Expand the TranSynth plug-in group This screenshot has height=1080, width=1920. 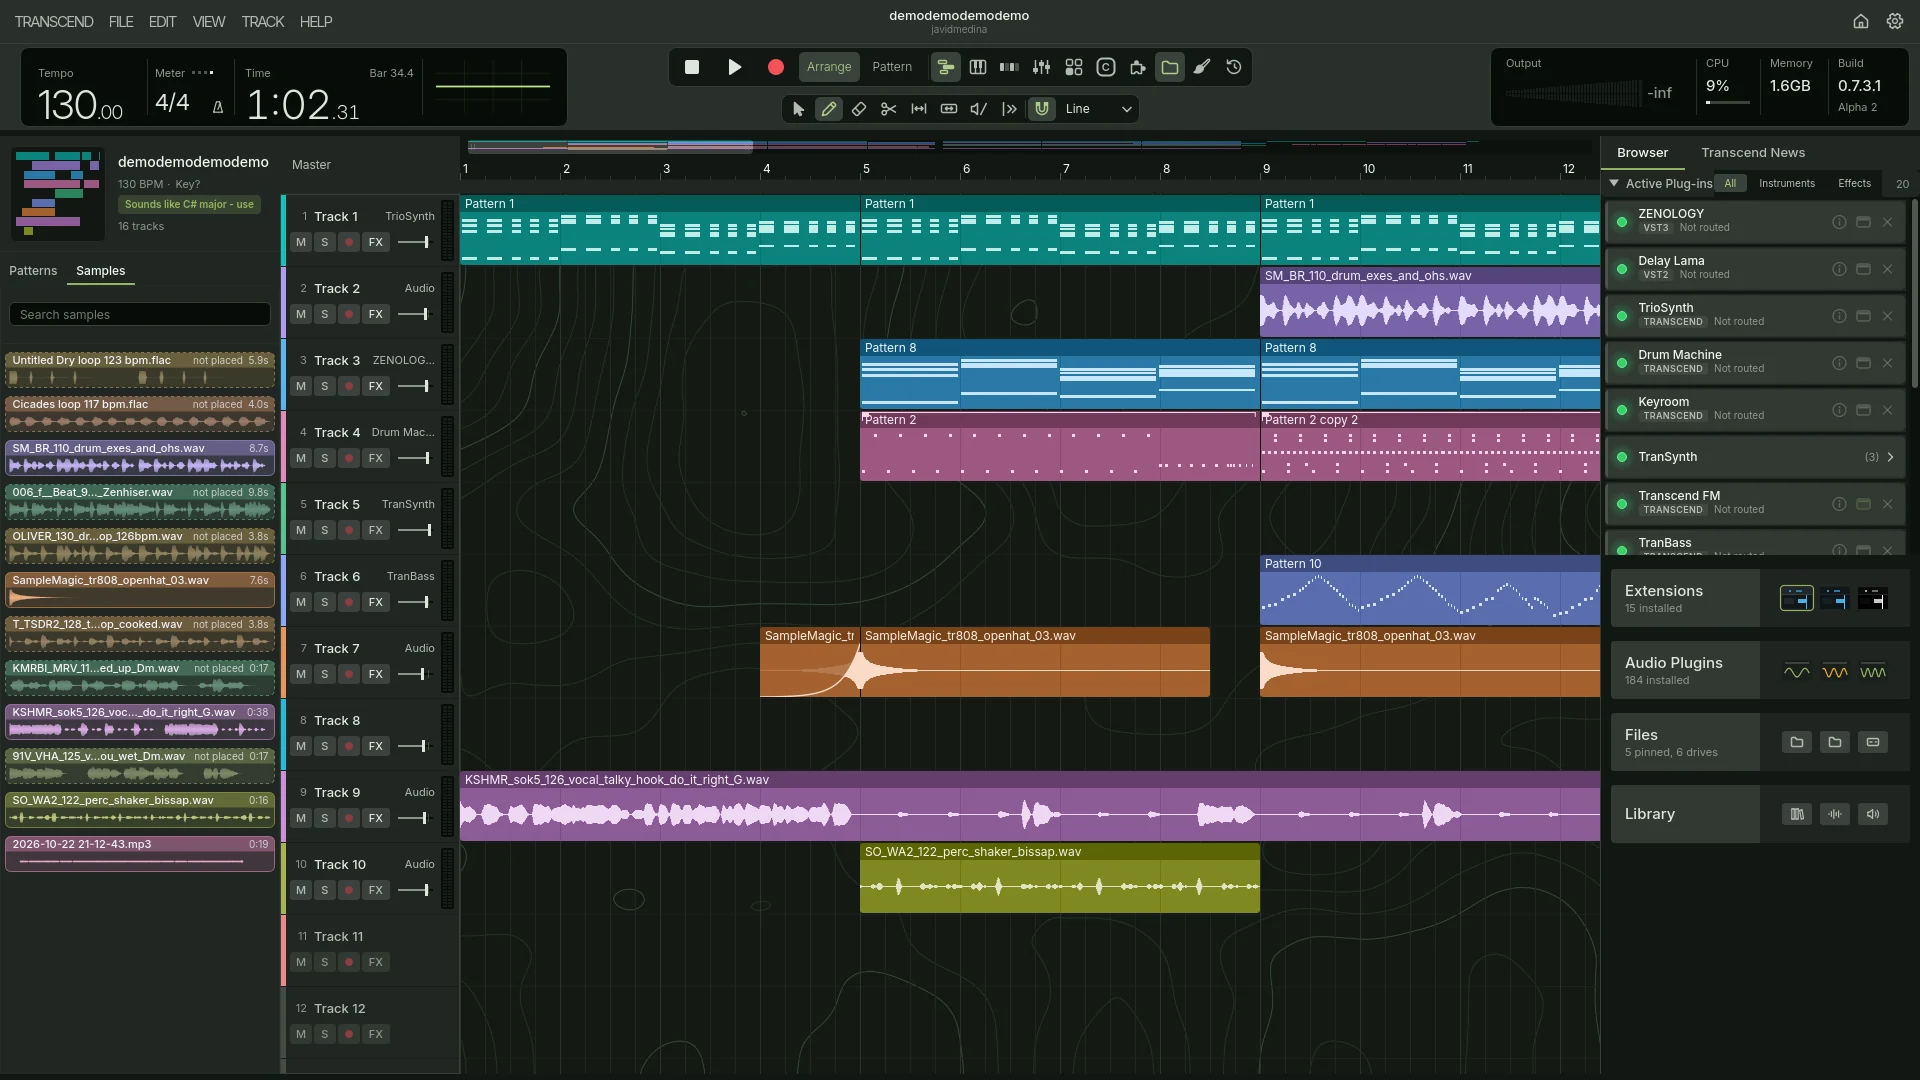click(1890, 457)
